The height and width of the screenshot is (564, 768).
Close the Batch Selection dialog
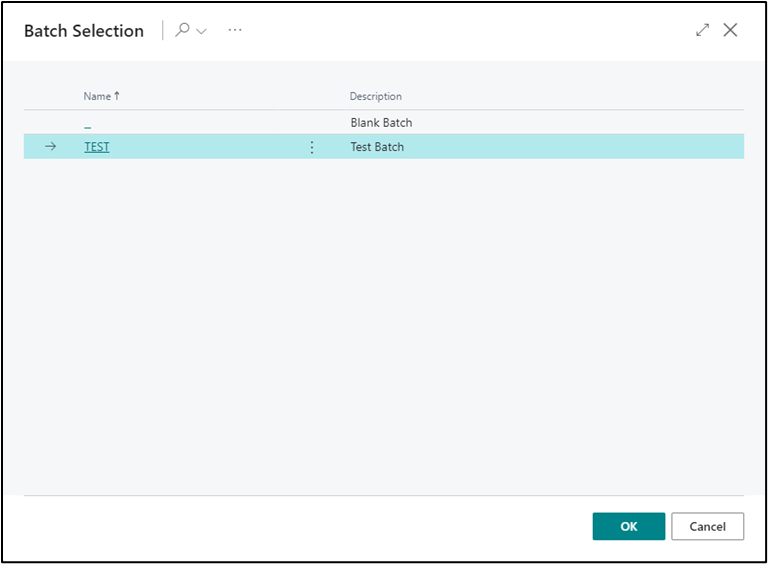pos(731,30)
